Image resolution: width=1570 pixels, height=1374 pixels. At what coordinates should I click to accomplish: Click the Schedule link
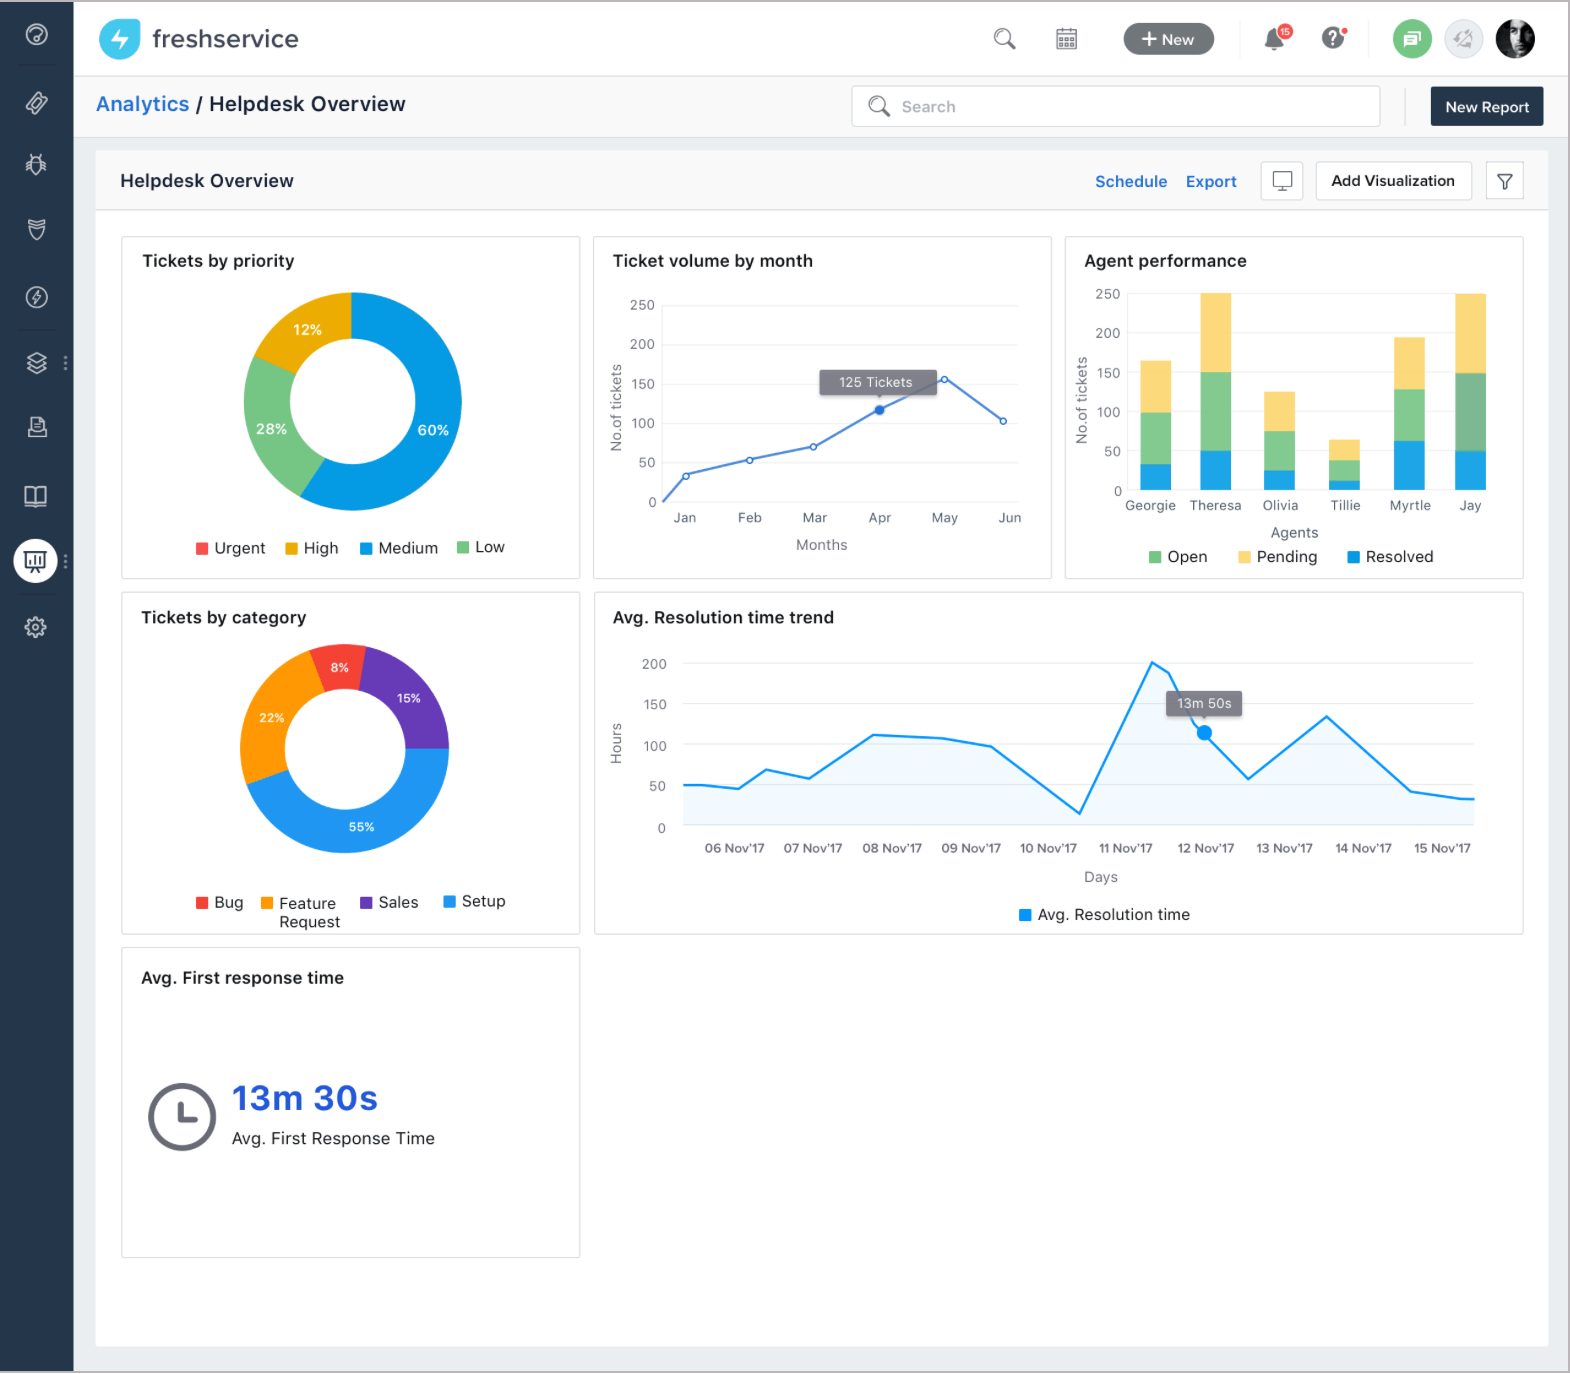(x=1131, y=181)
